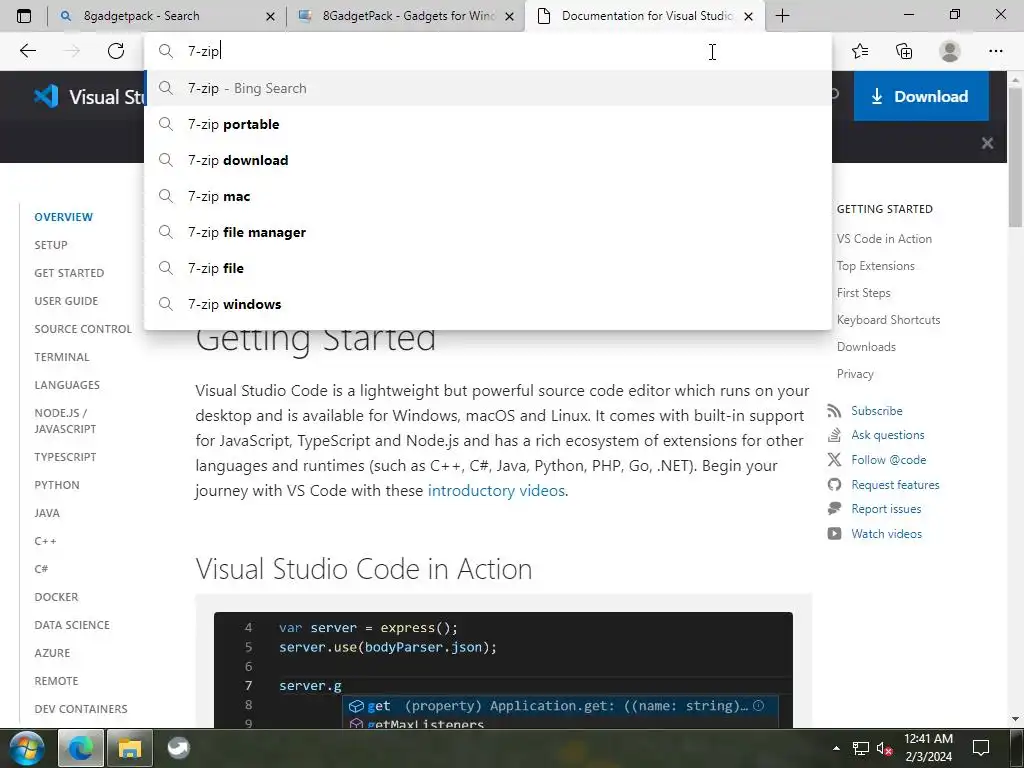Click the Visual Studio Code logo
The height and width of the screenshot is (768, 1024).
46,97
